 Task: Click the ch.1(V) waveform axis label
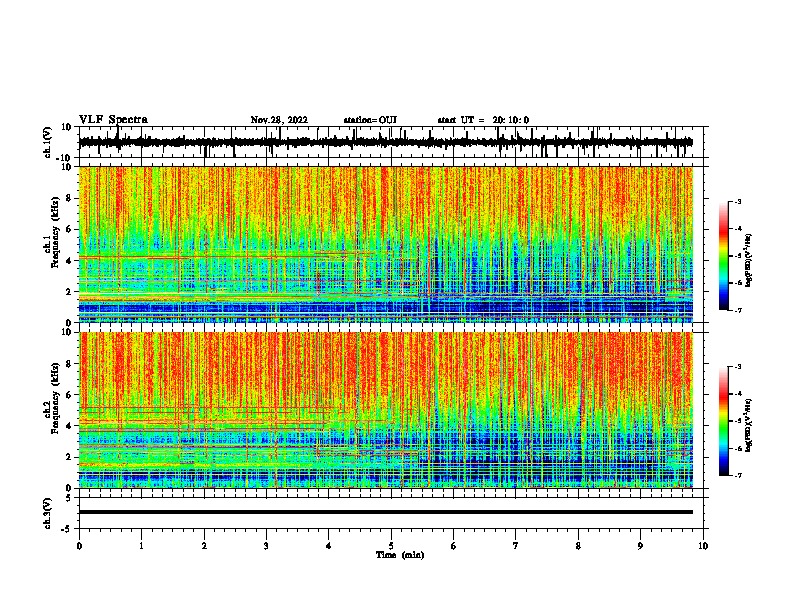[48, 142]
